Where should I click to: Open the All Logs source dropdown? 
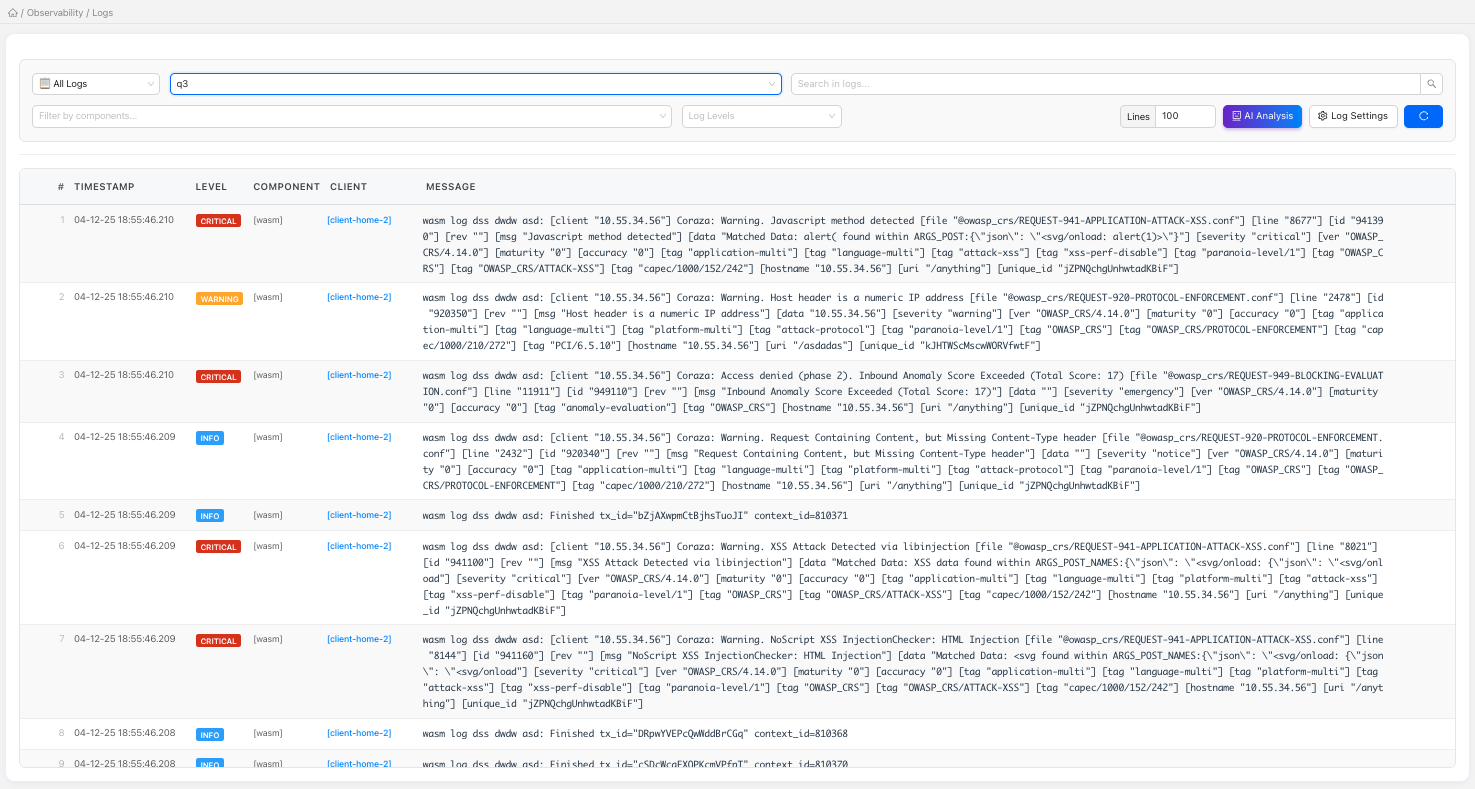coord(95,83)
